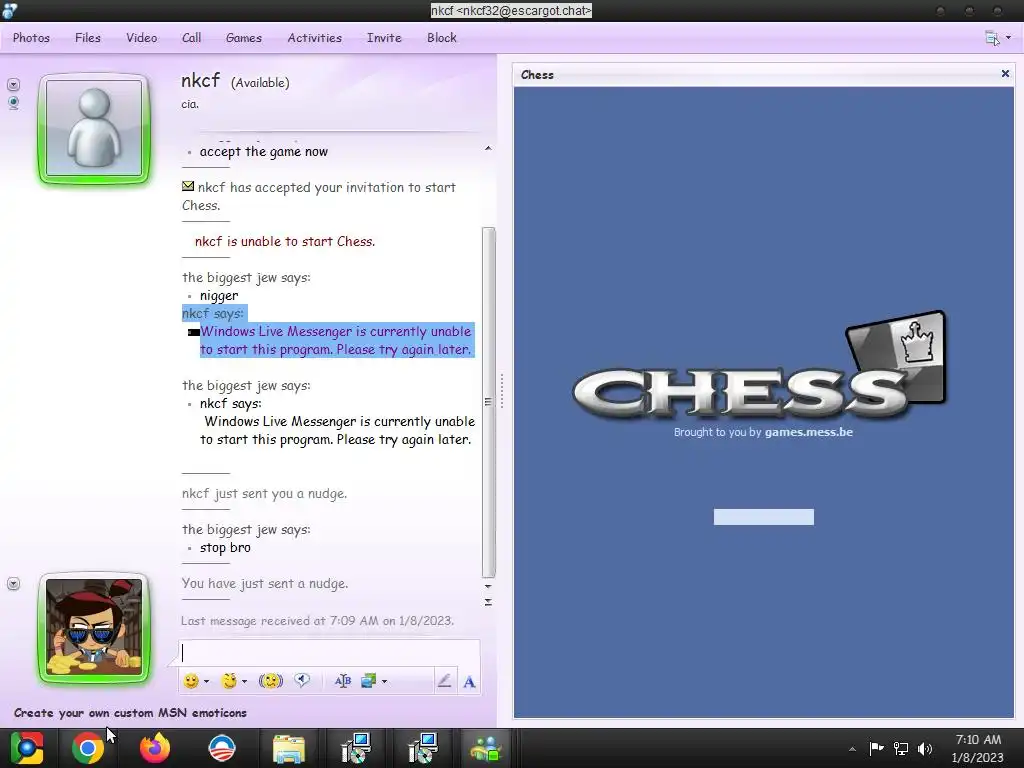Click the contact name 'nkcf' heading
This screenshot has width=1024, height=768.
click(200, 80)
